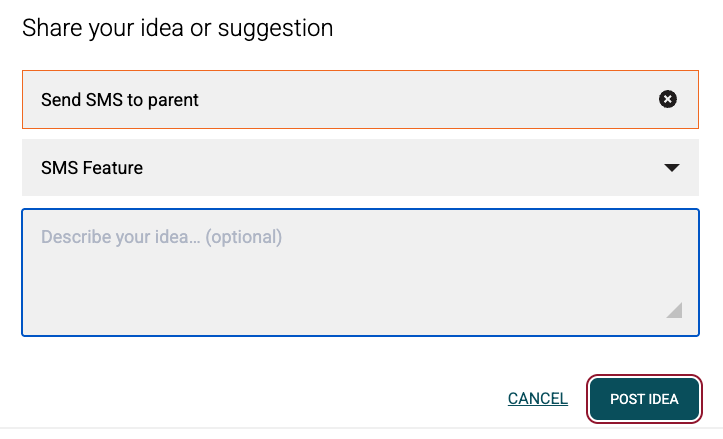Image resolution: width=723 pixels, height=439 pixels.
Task: Remove the title text with the X button
Action: pos(668,99)
